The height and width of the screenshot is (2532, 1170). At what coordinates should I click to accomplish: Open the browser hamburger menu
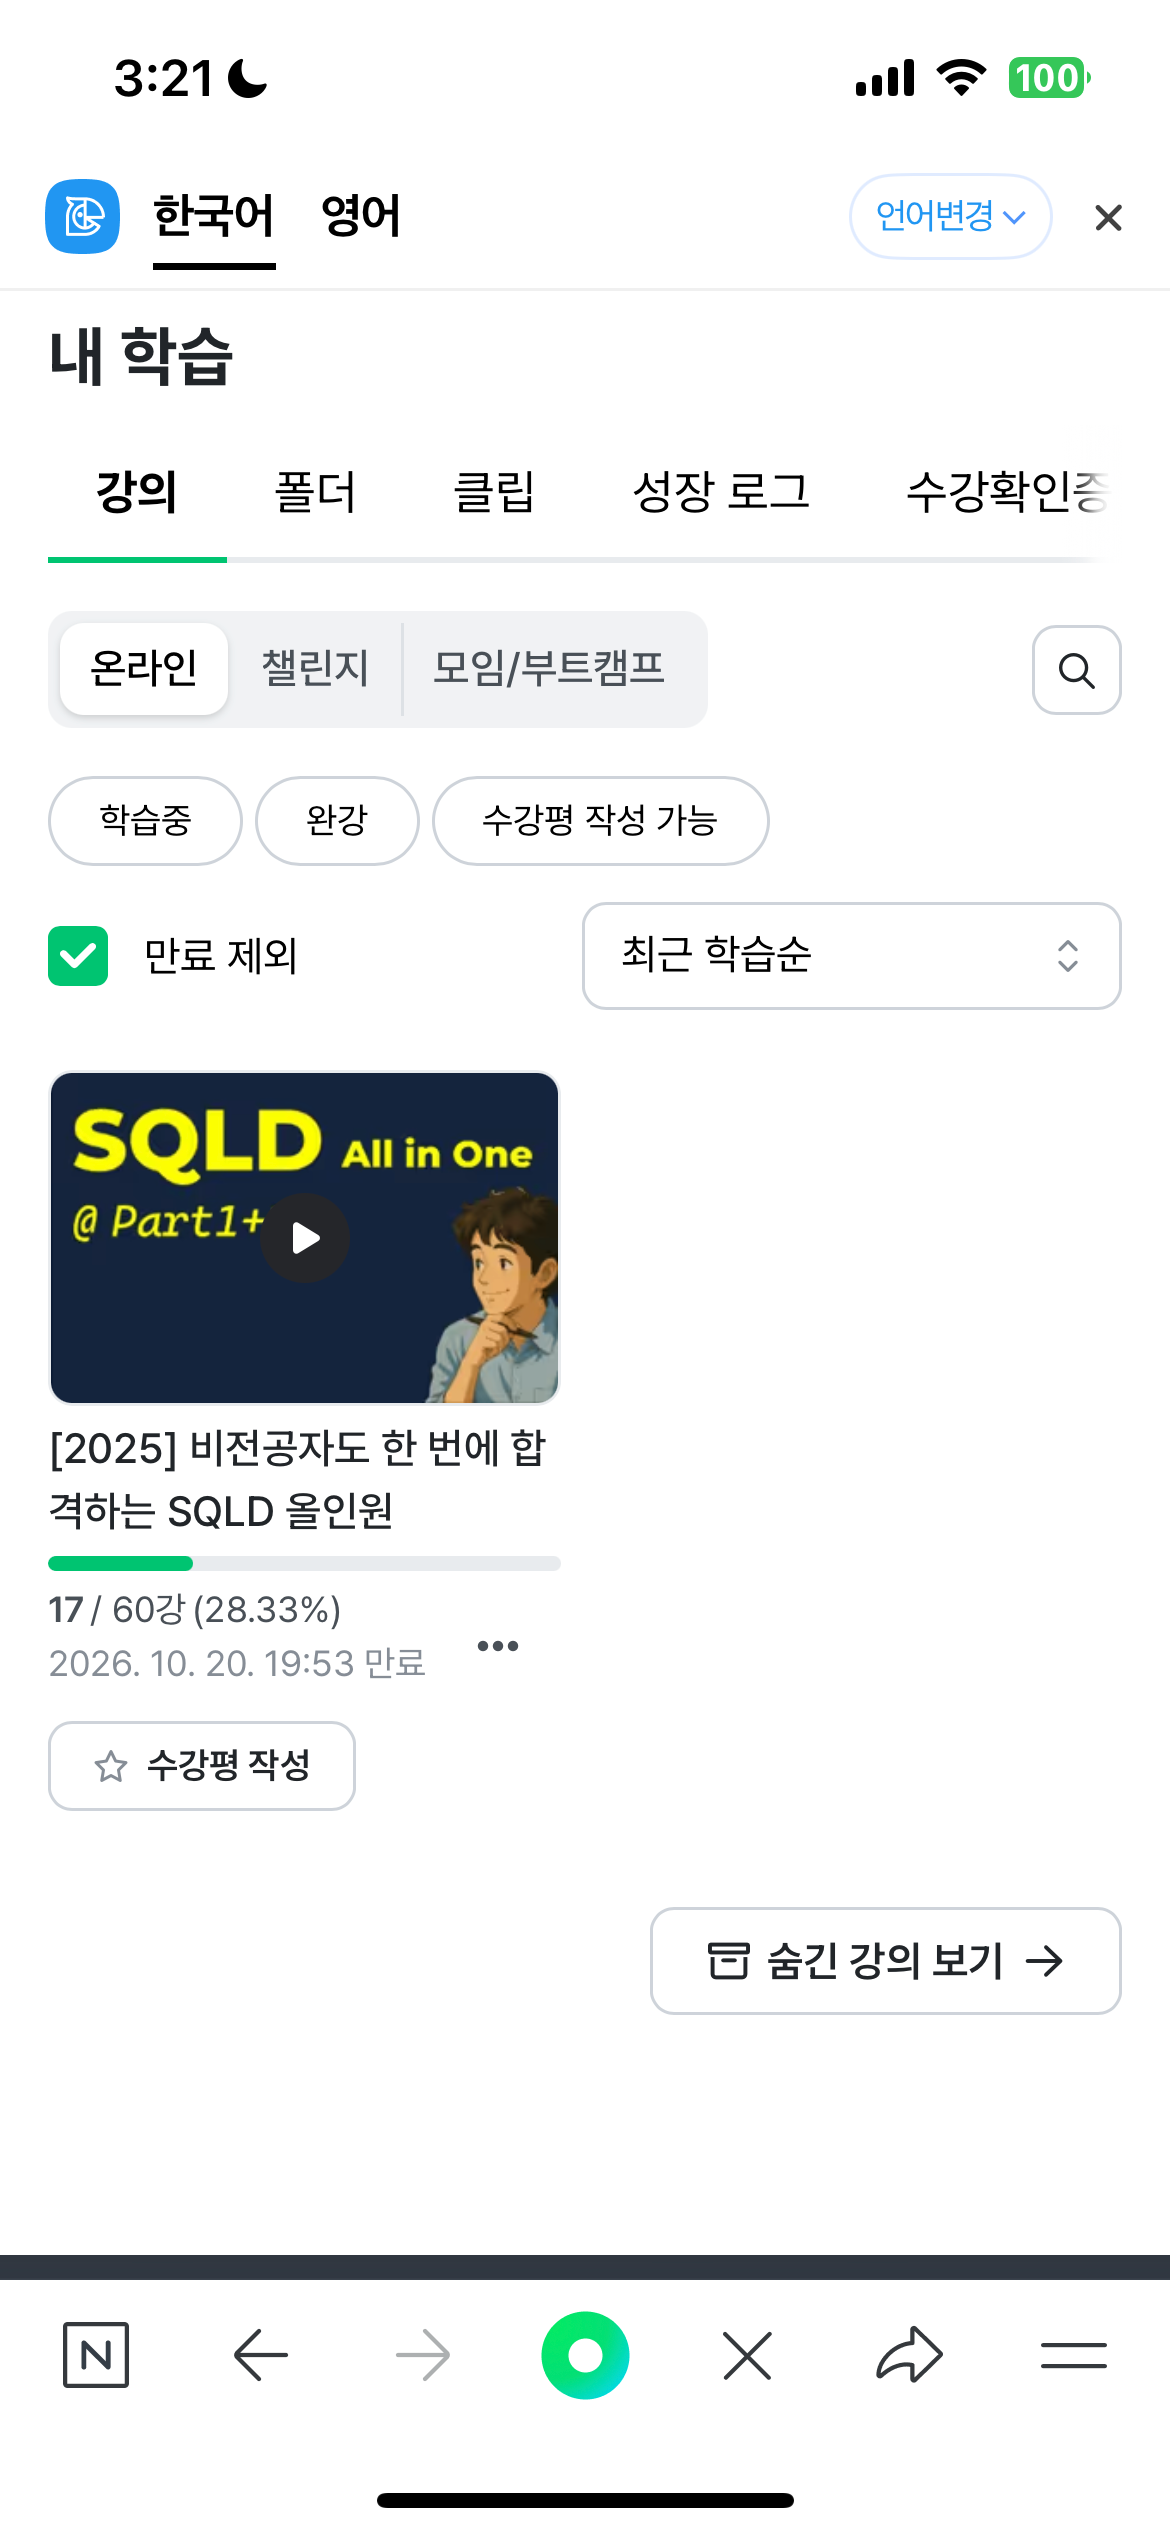pos(1073,2355)
